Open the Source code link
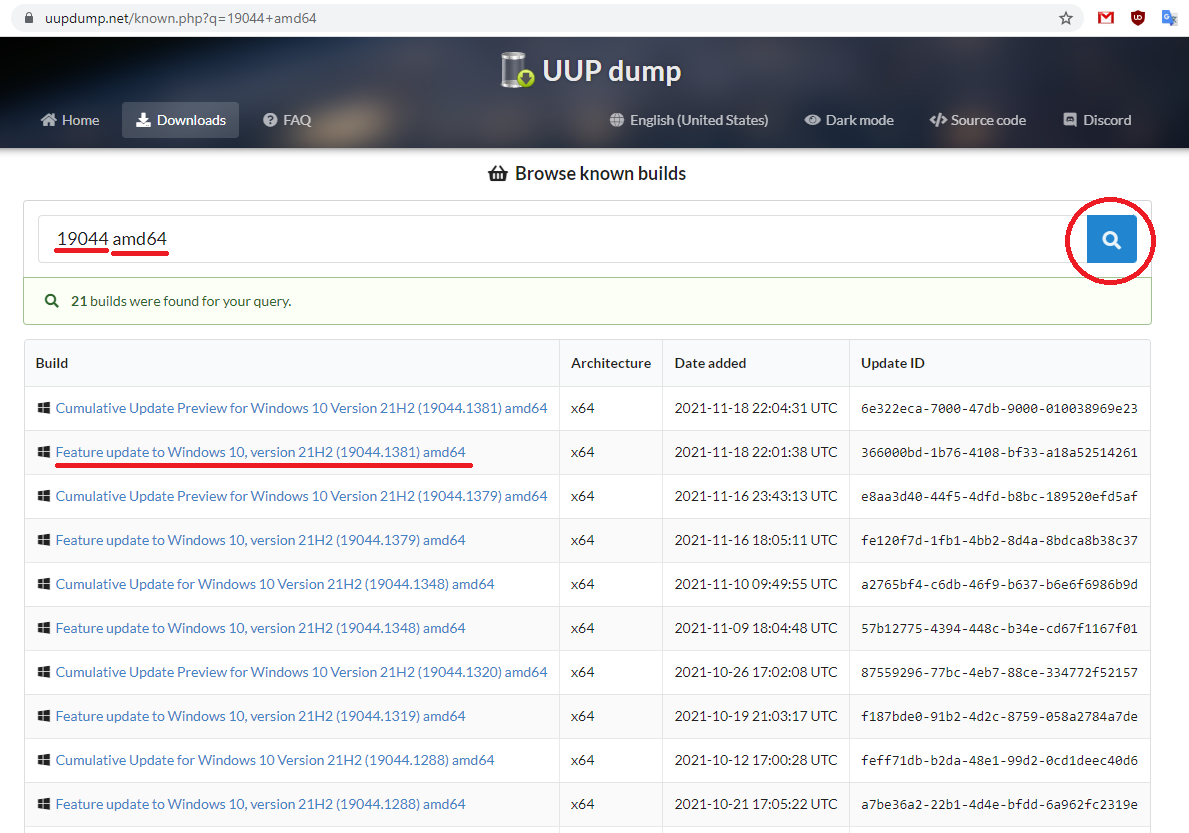1189x833 pixels. (x=977, y=120)
